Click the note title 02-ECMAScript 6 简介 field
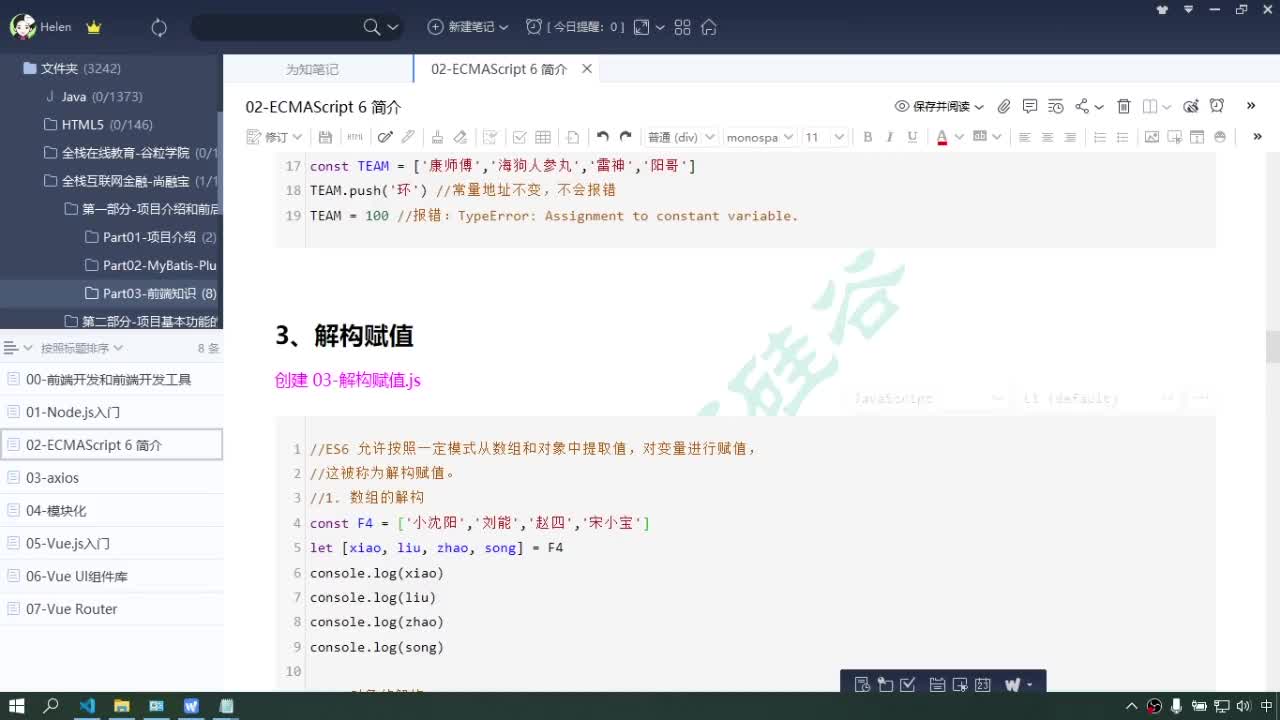Viewport: 1280px width, 720px height. 323,107
